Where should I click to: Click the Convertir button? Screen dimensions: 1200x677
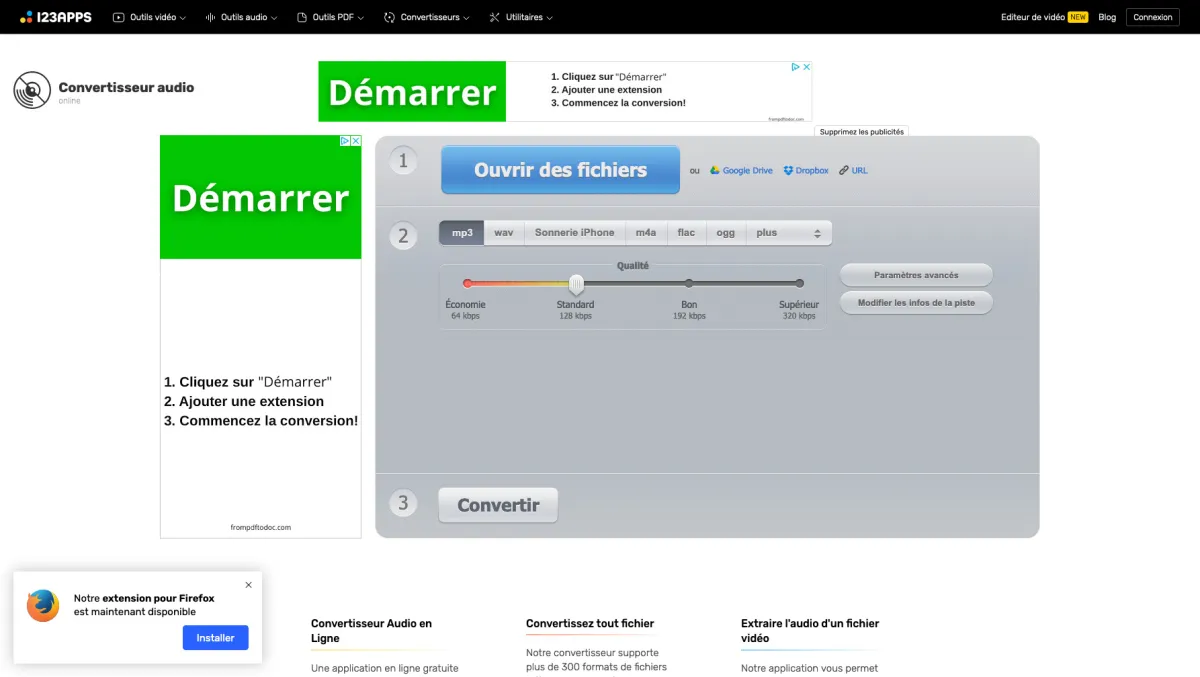coord(498,505)
